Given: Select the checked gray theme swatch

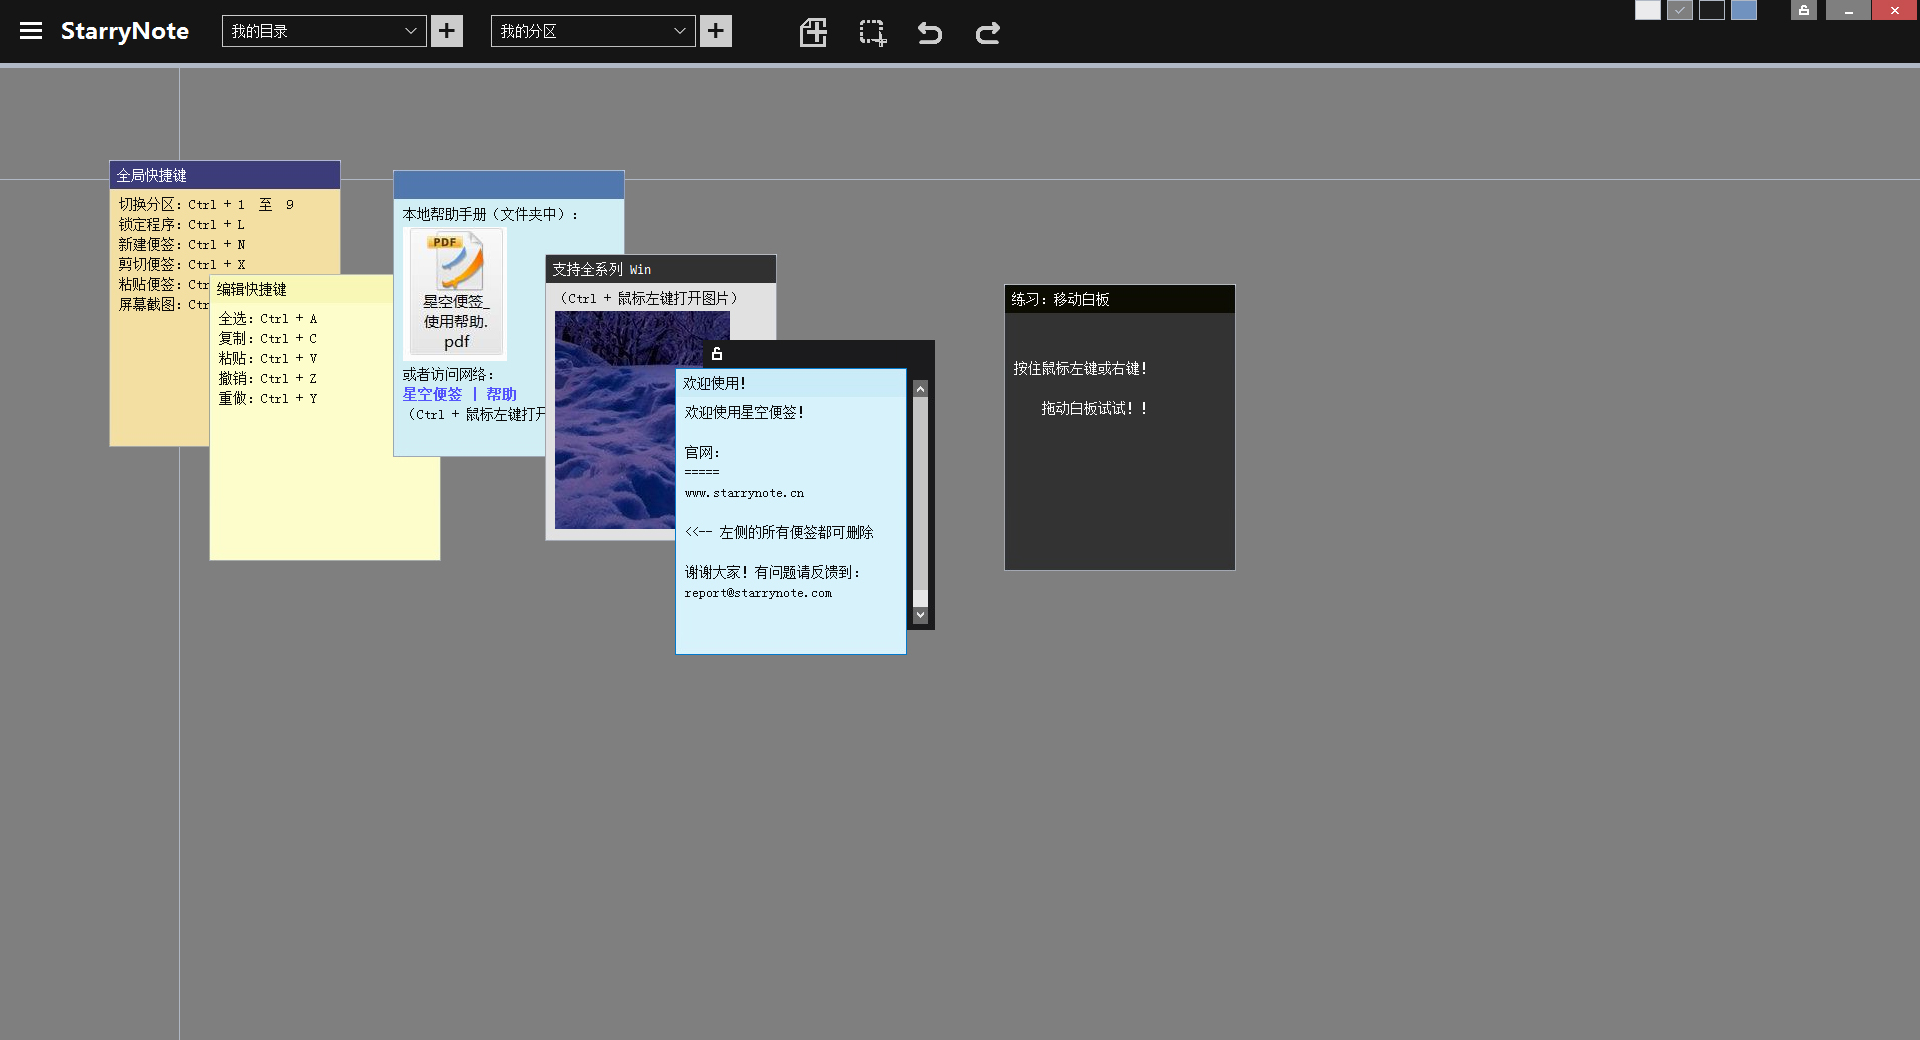Looking at the screenshot, I should [1680, 10].
